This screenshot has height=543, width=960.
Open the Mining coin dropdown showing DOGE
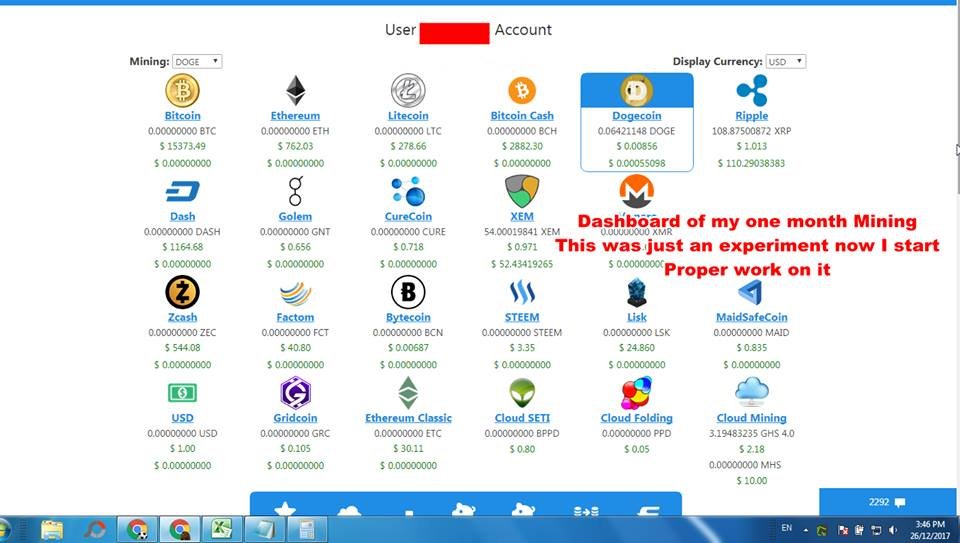click(x=197, y=62)
